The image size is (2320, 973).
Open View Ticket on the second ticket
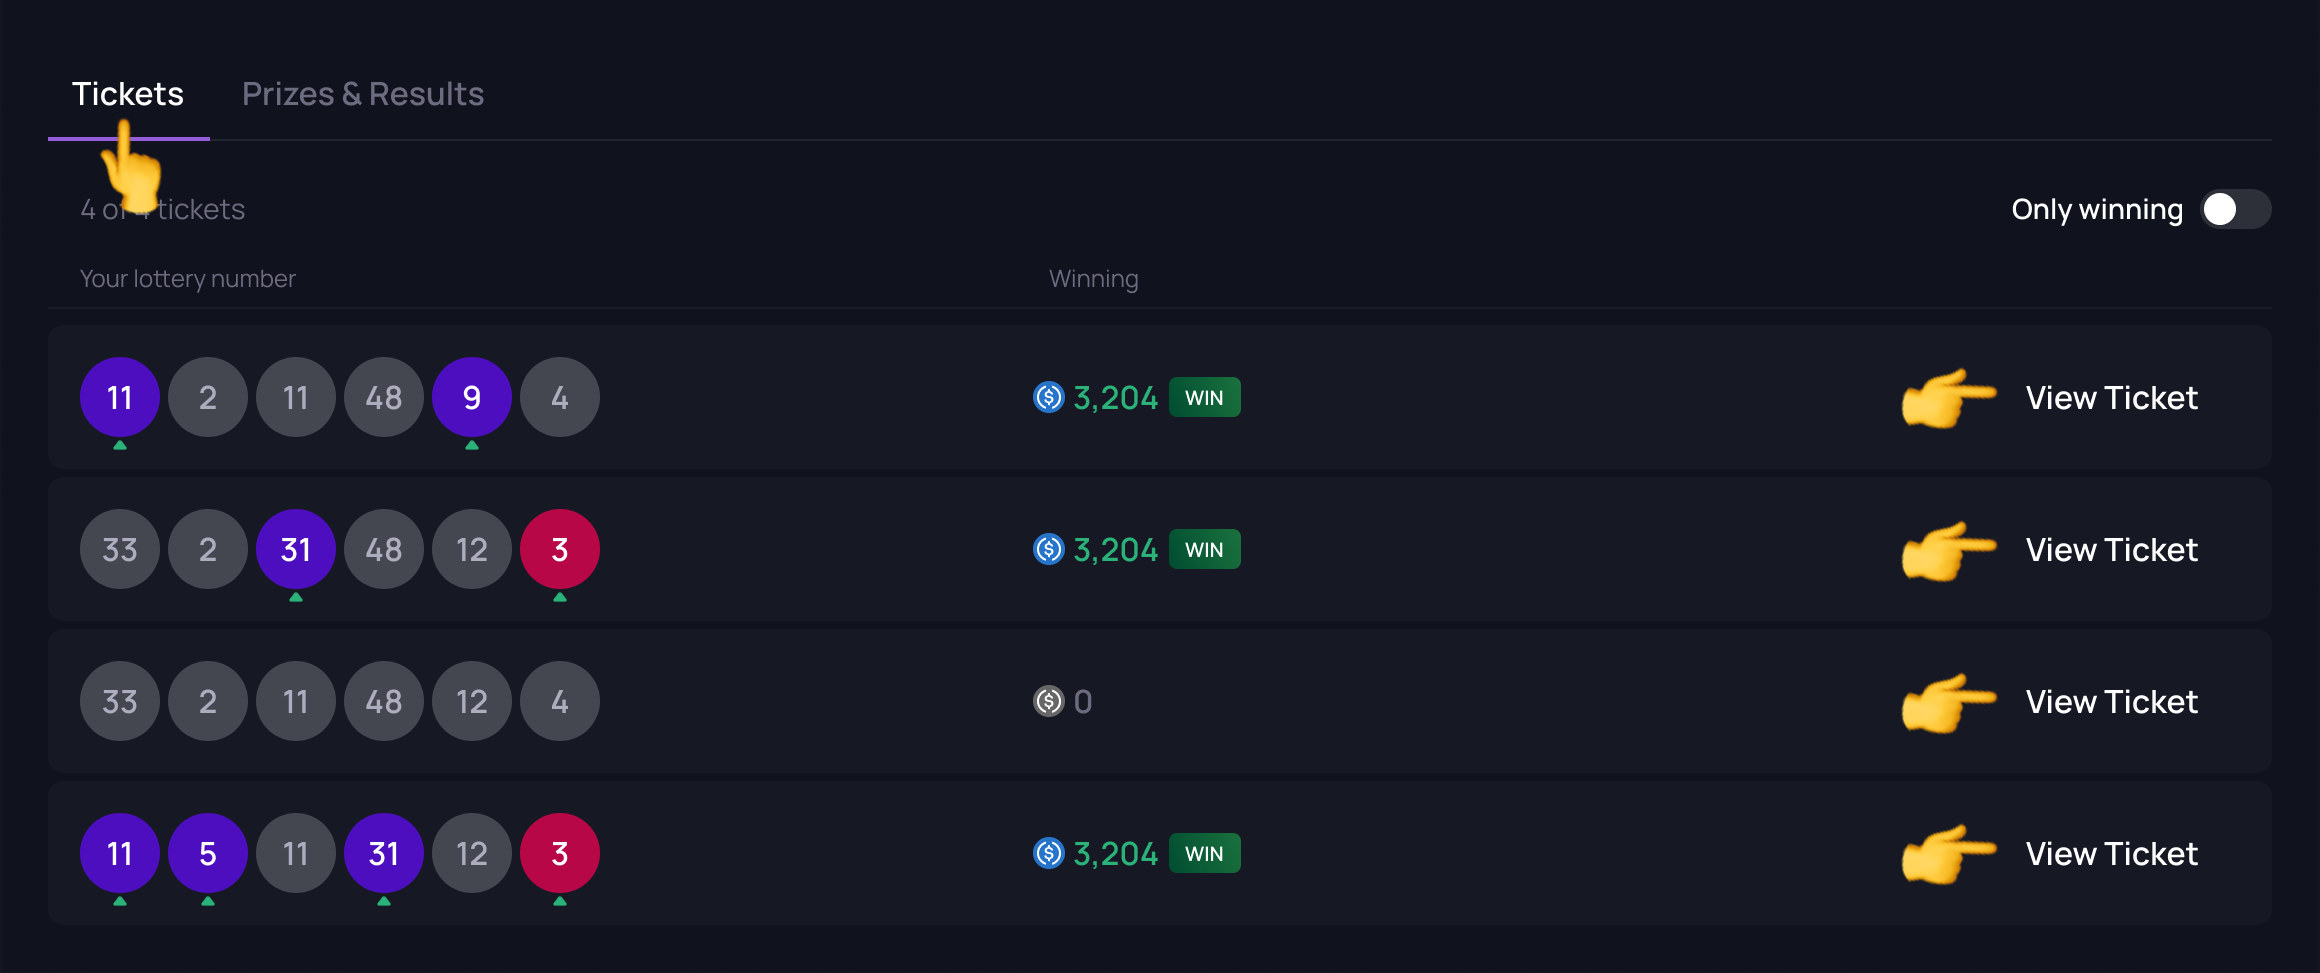[x=2111, y=550]
